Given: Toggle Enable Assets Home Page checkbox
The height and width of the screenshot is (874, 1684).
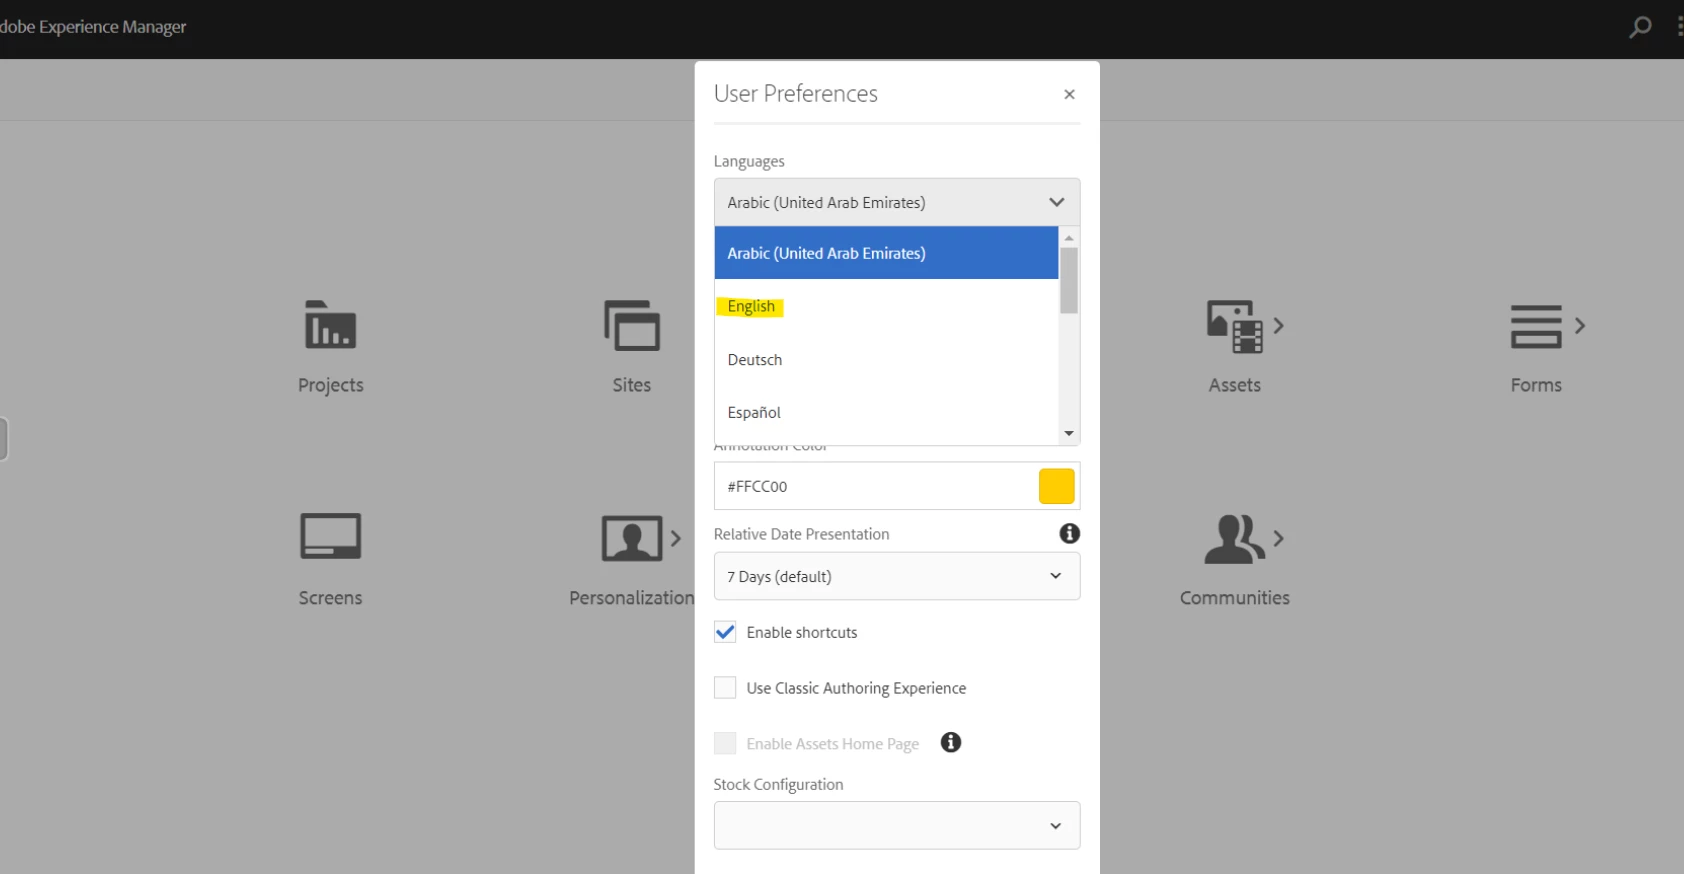Looking at the screenshot, I should click(725, 743).
